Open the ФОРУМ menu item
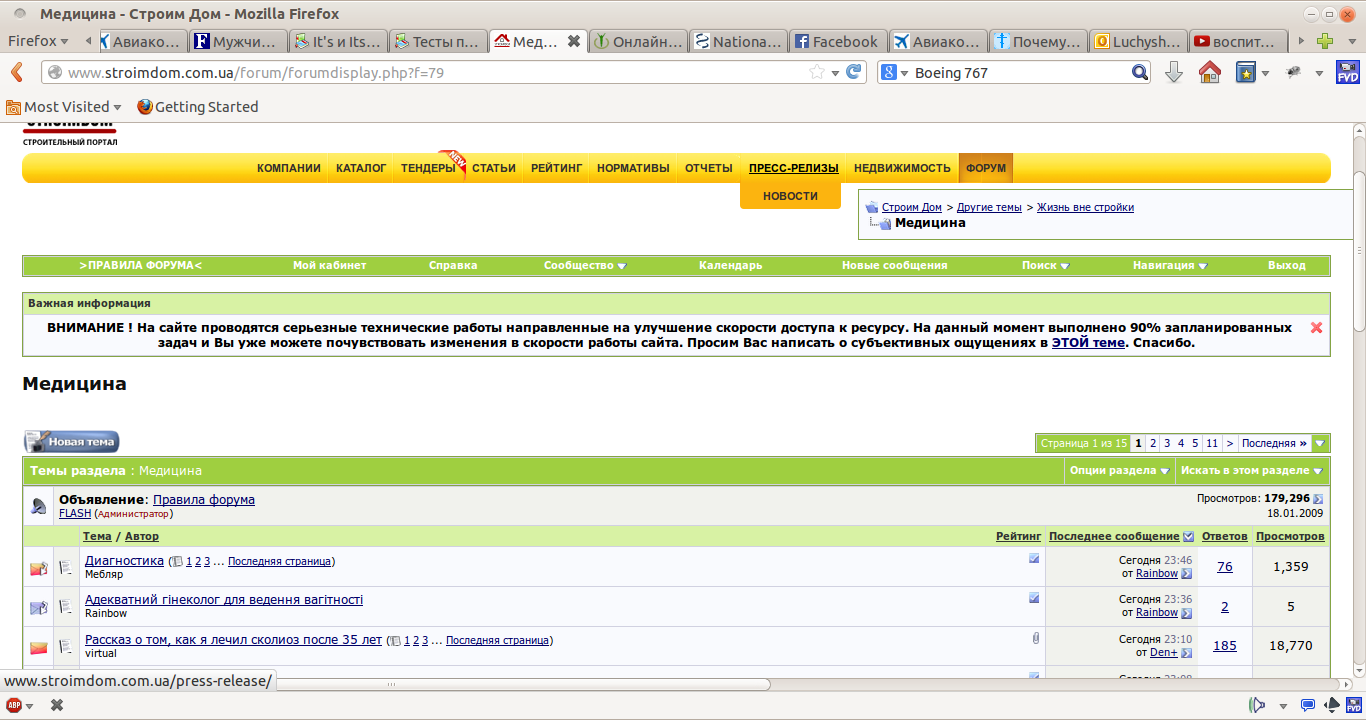This screenshot has width=1366, height=720. pos(986,168)
